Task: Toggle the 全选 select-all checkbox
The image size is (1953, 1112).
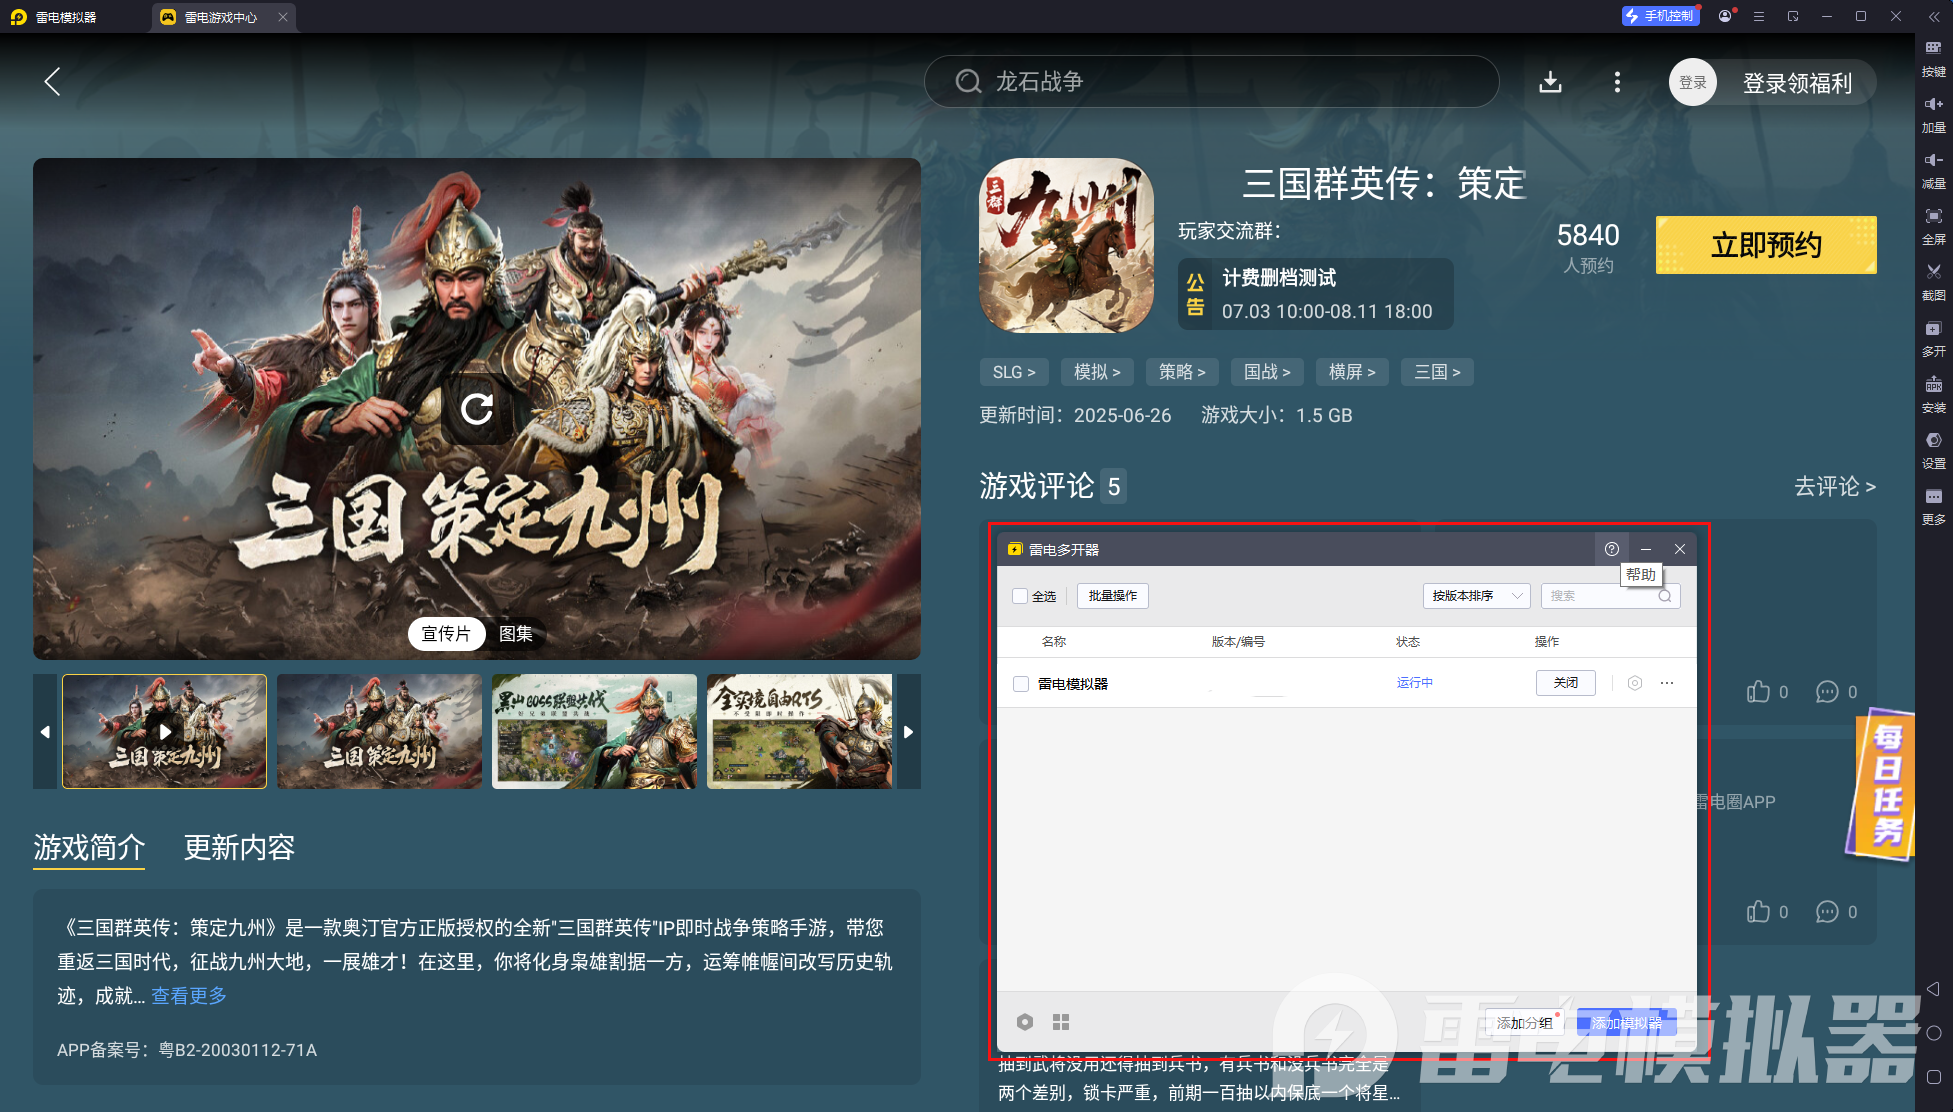Action: tap(1020, 596)
